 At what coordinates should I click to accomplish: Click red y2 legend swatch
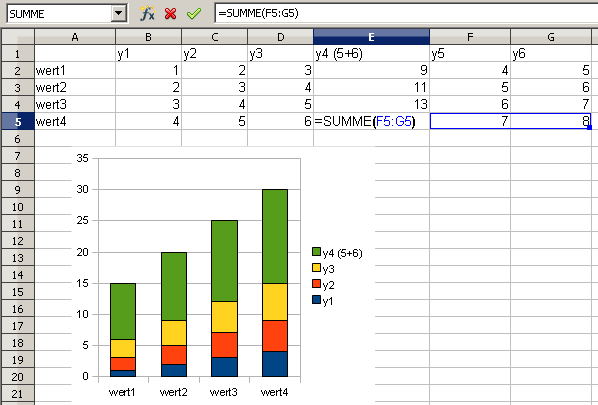316,284
